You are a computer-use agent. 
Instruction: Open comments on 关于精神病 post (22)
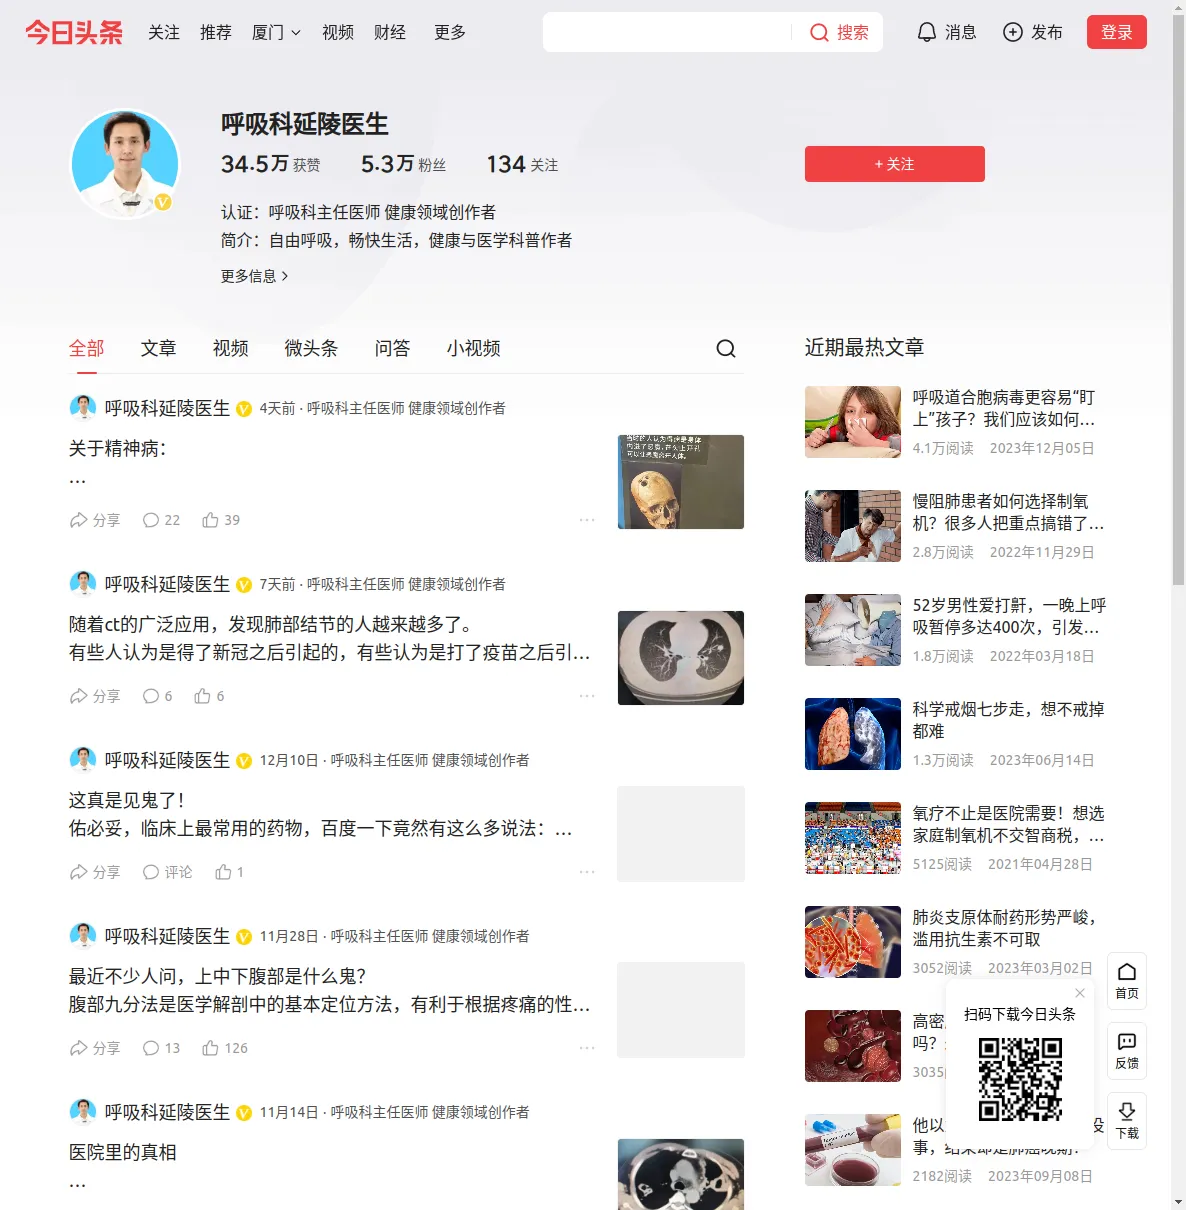[161, 520]
